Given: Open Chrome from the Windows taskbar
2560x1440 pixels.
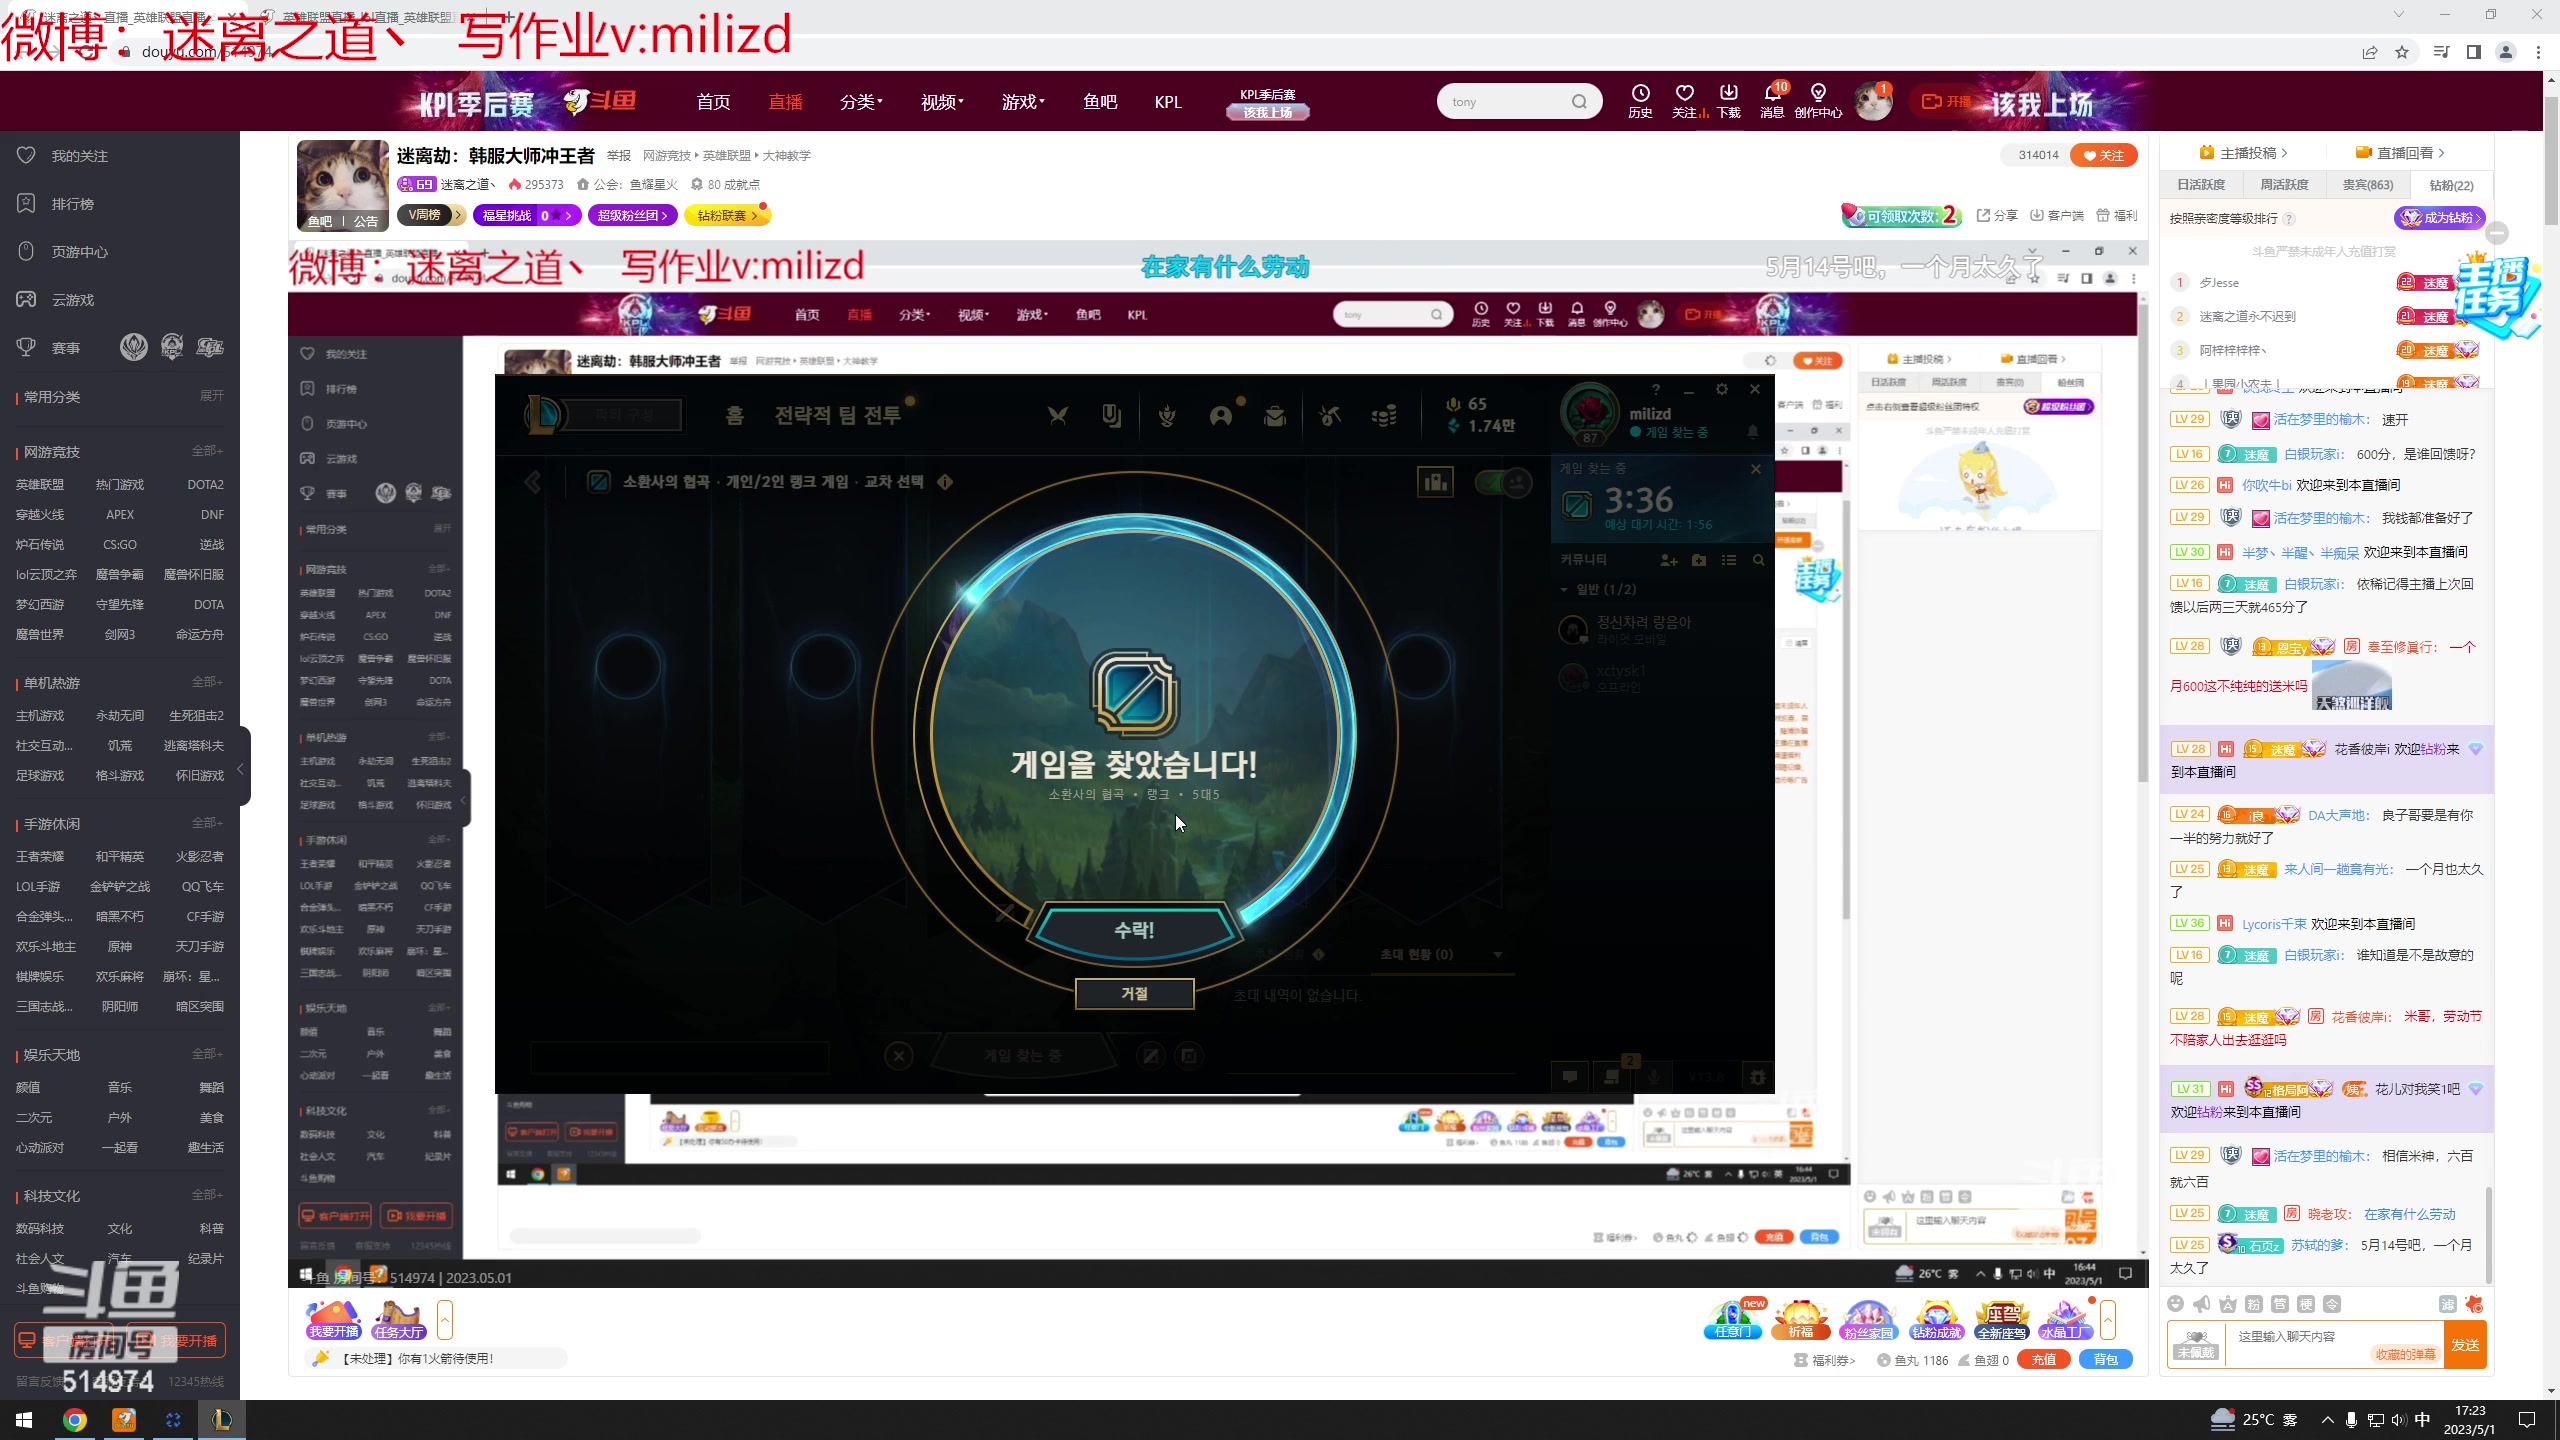Looking at the screenshot, I should (x=75, y=1420).
